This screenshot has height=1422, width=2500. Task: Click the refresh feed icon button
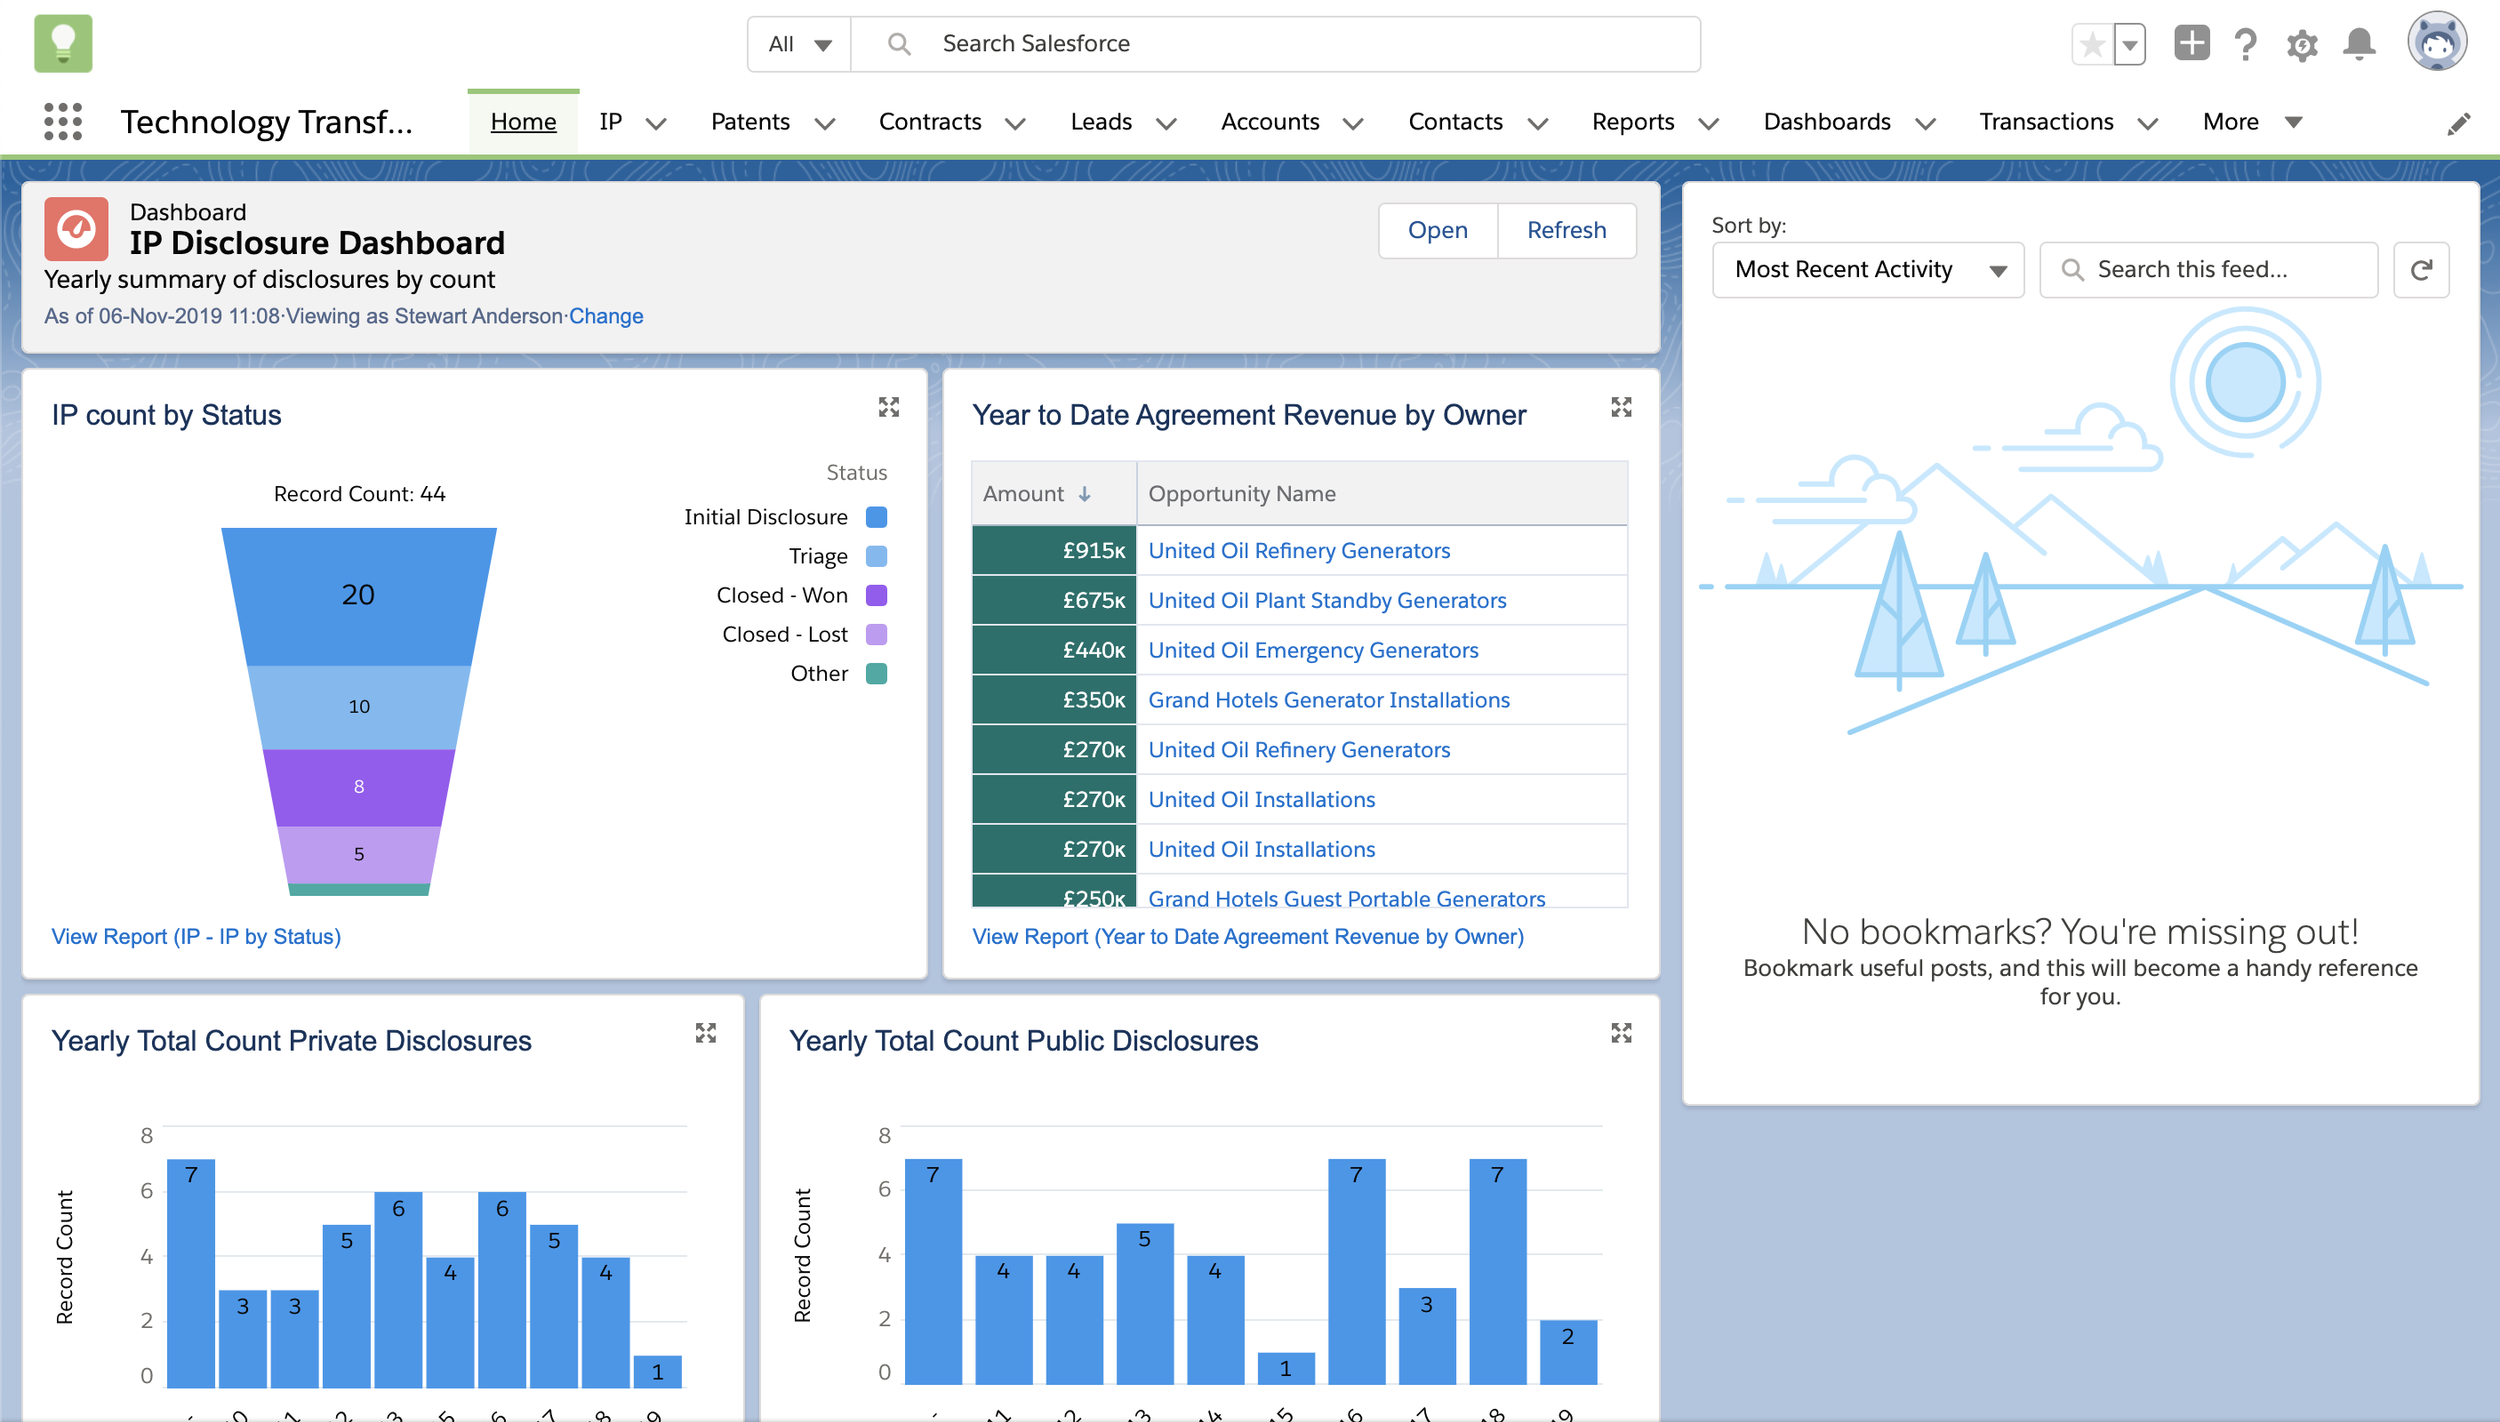pos(2421,270)
